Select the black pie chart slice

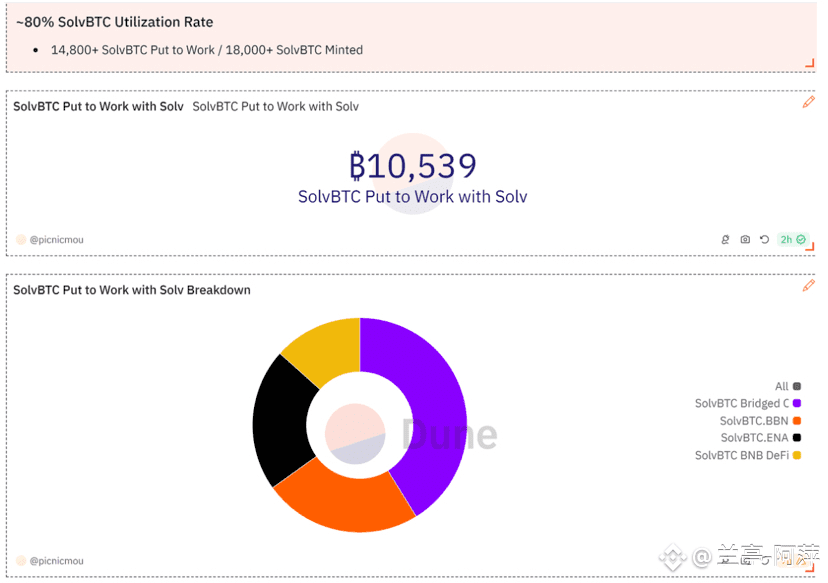tap(280, 422)
